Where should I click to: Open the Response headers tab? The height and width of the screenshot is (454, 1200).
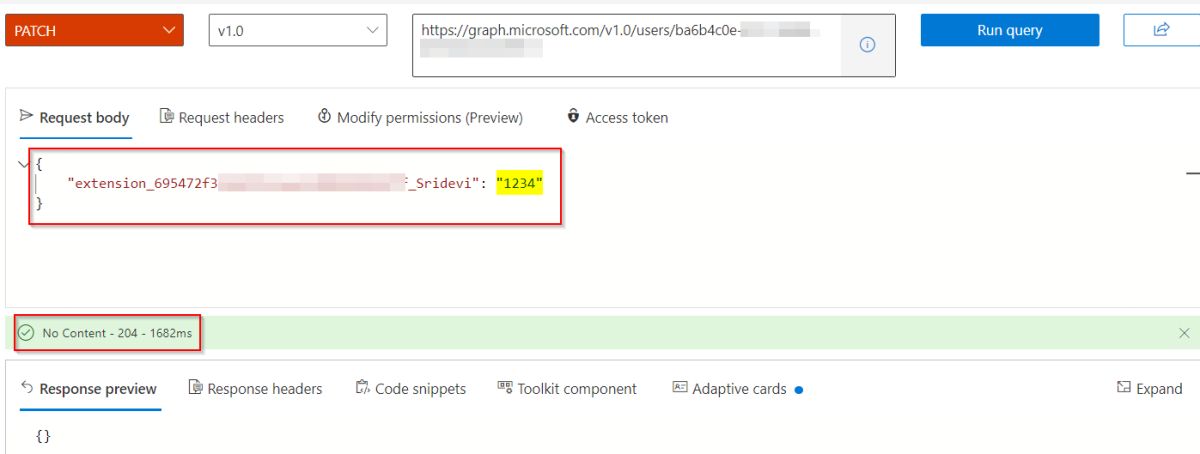coord(255,389)
